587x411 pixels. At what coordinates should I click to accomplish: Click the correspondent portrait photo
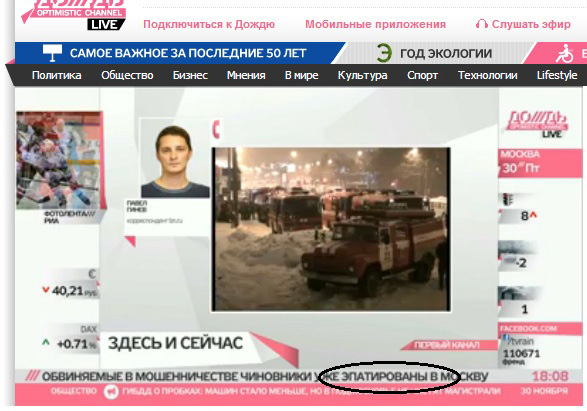175,159
